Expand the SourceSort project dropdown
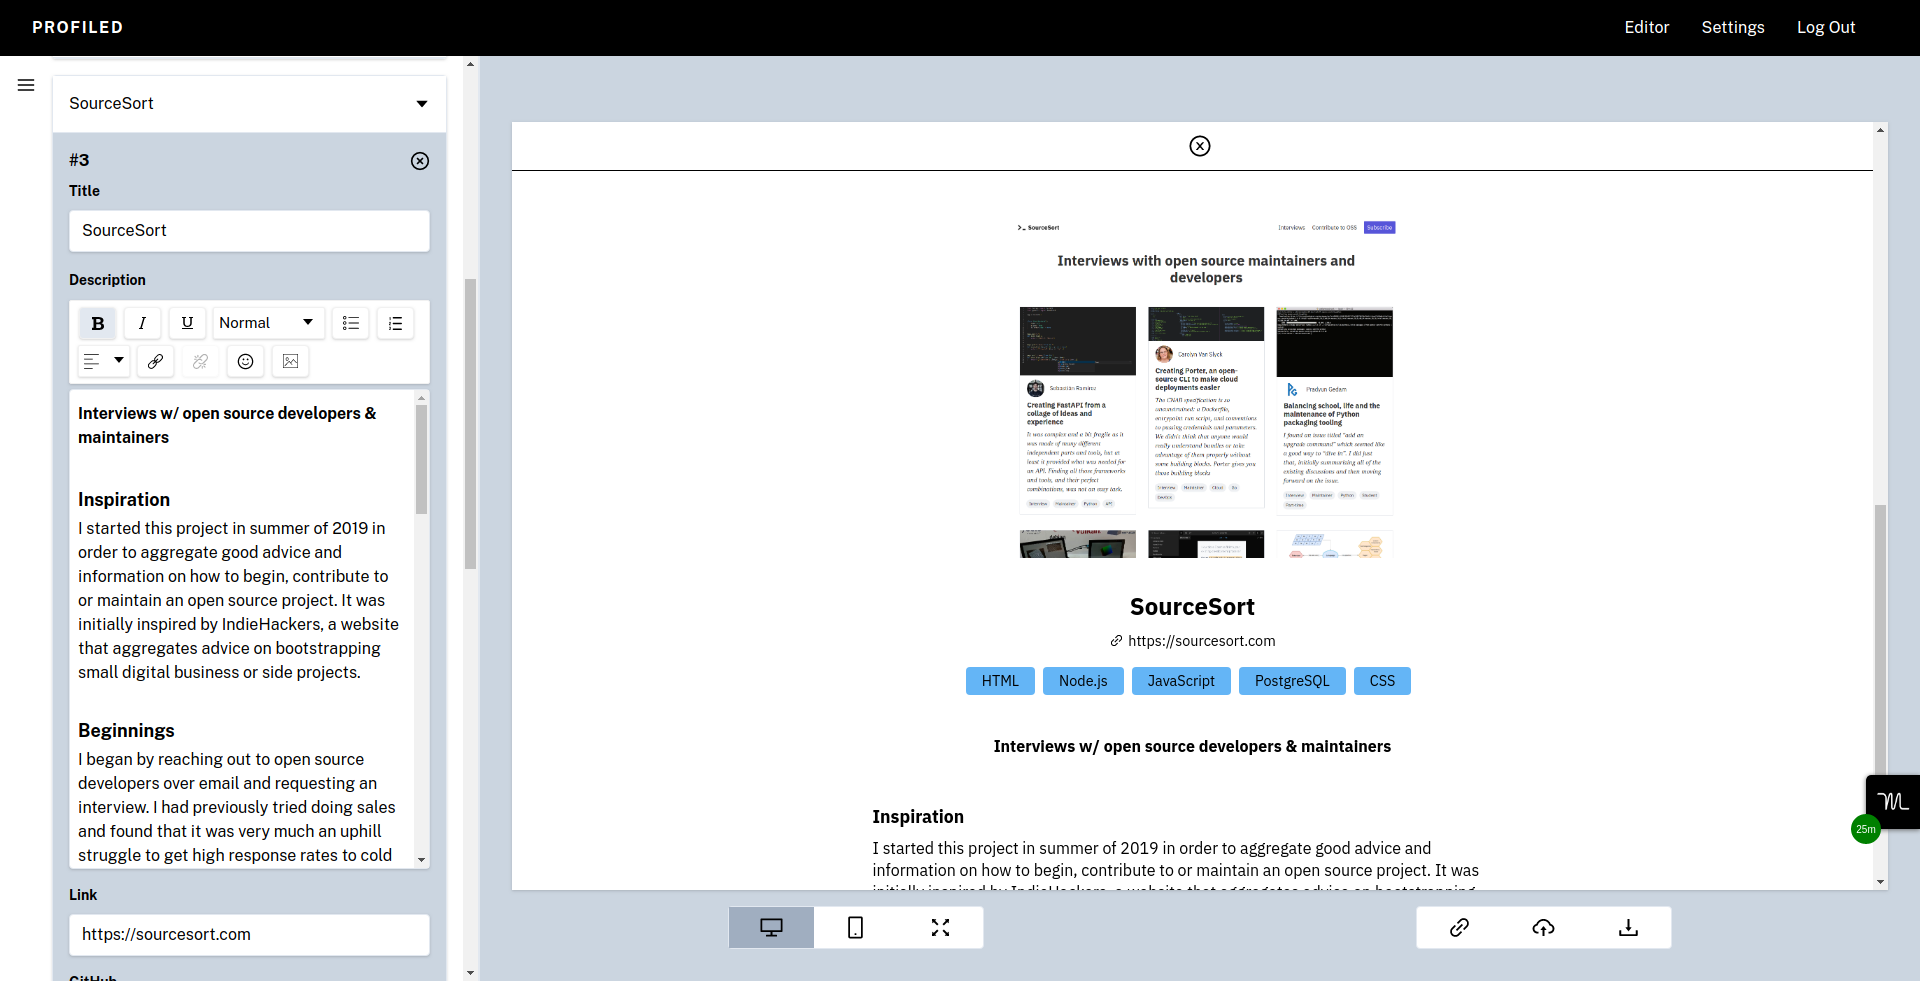 [249, 103]
